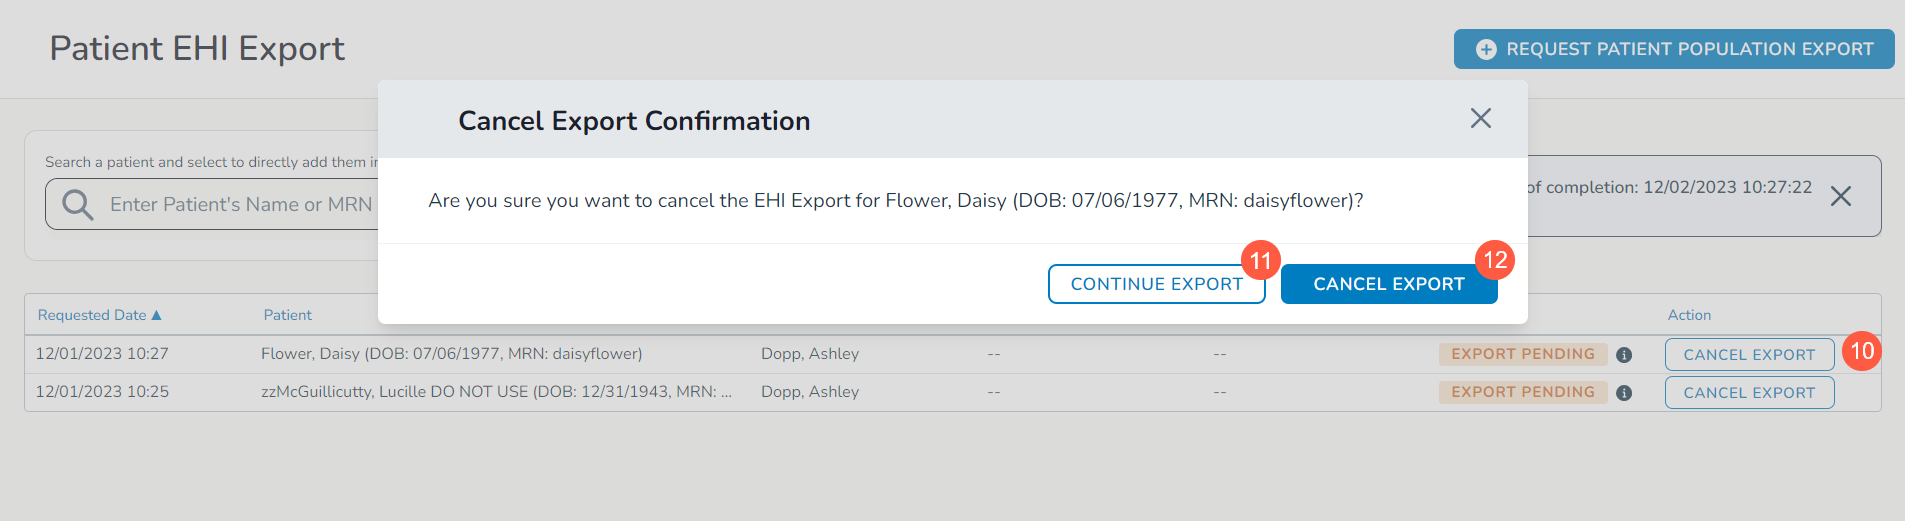The height and width of the screenshot is (521, 1905).
Task: Confirm with the blue Cancel Export button
Action: click(1388, 284)
